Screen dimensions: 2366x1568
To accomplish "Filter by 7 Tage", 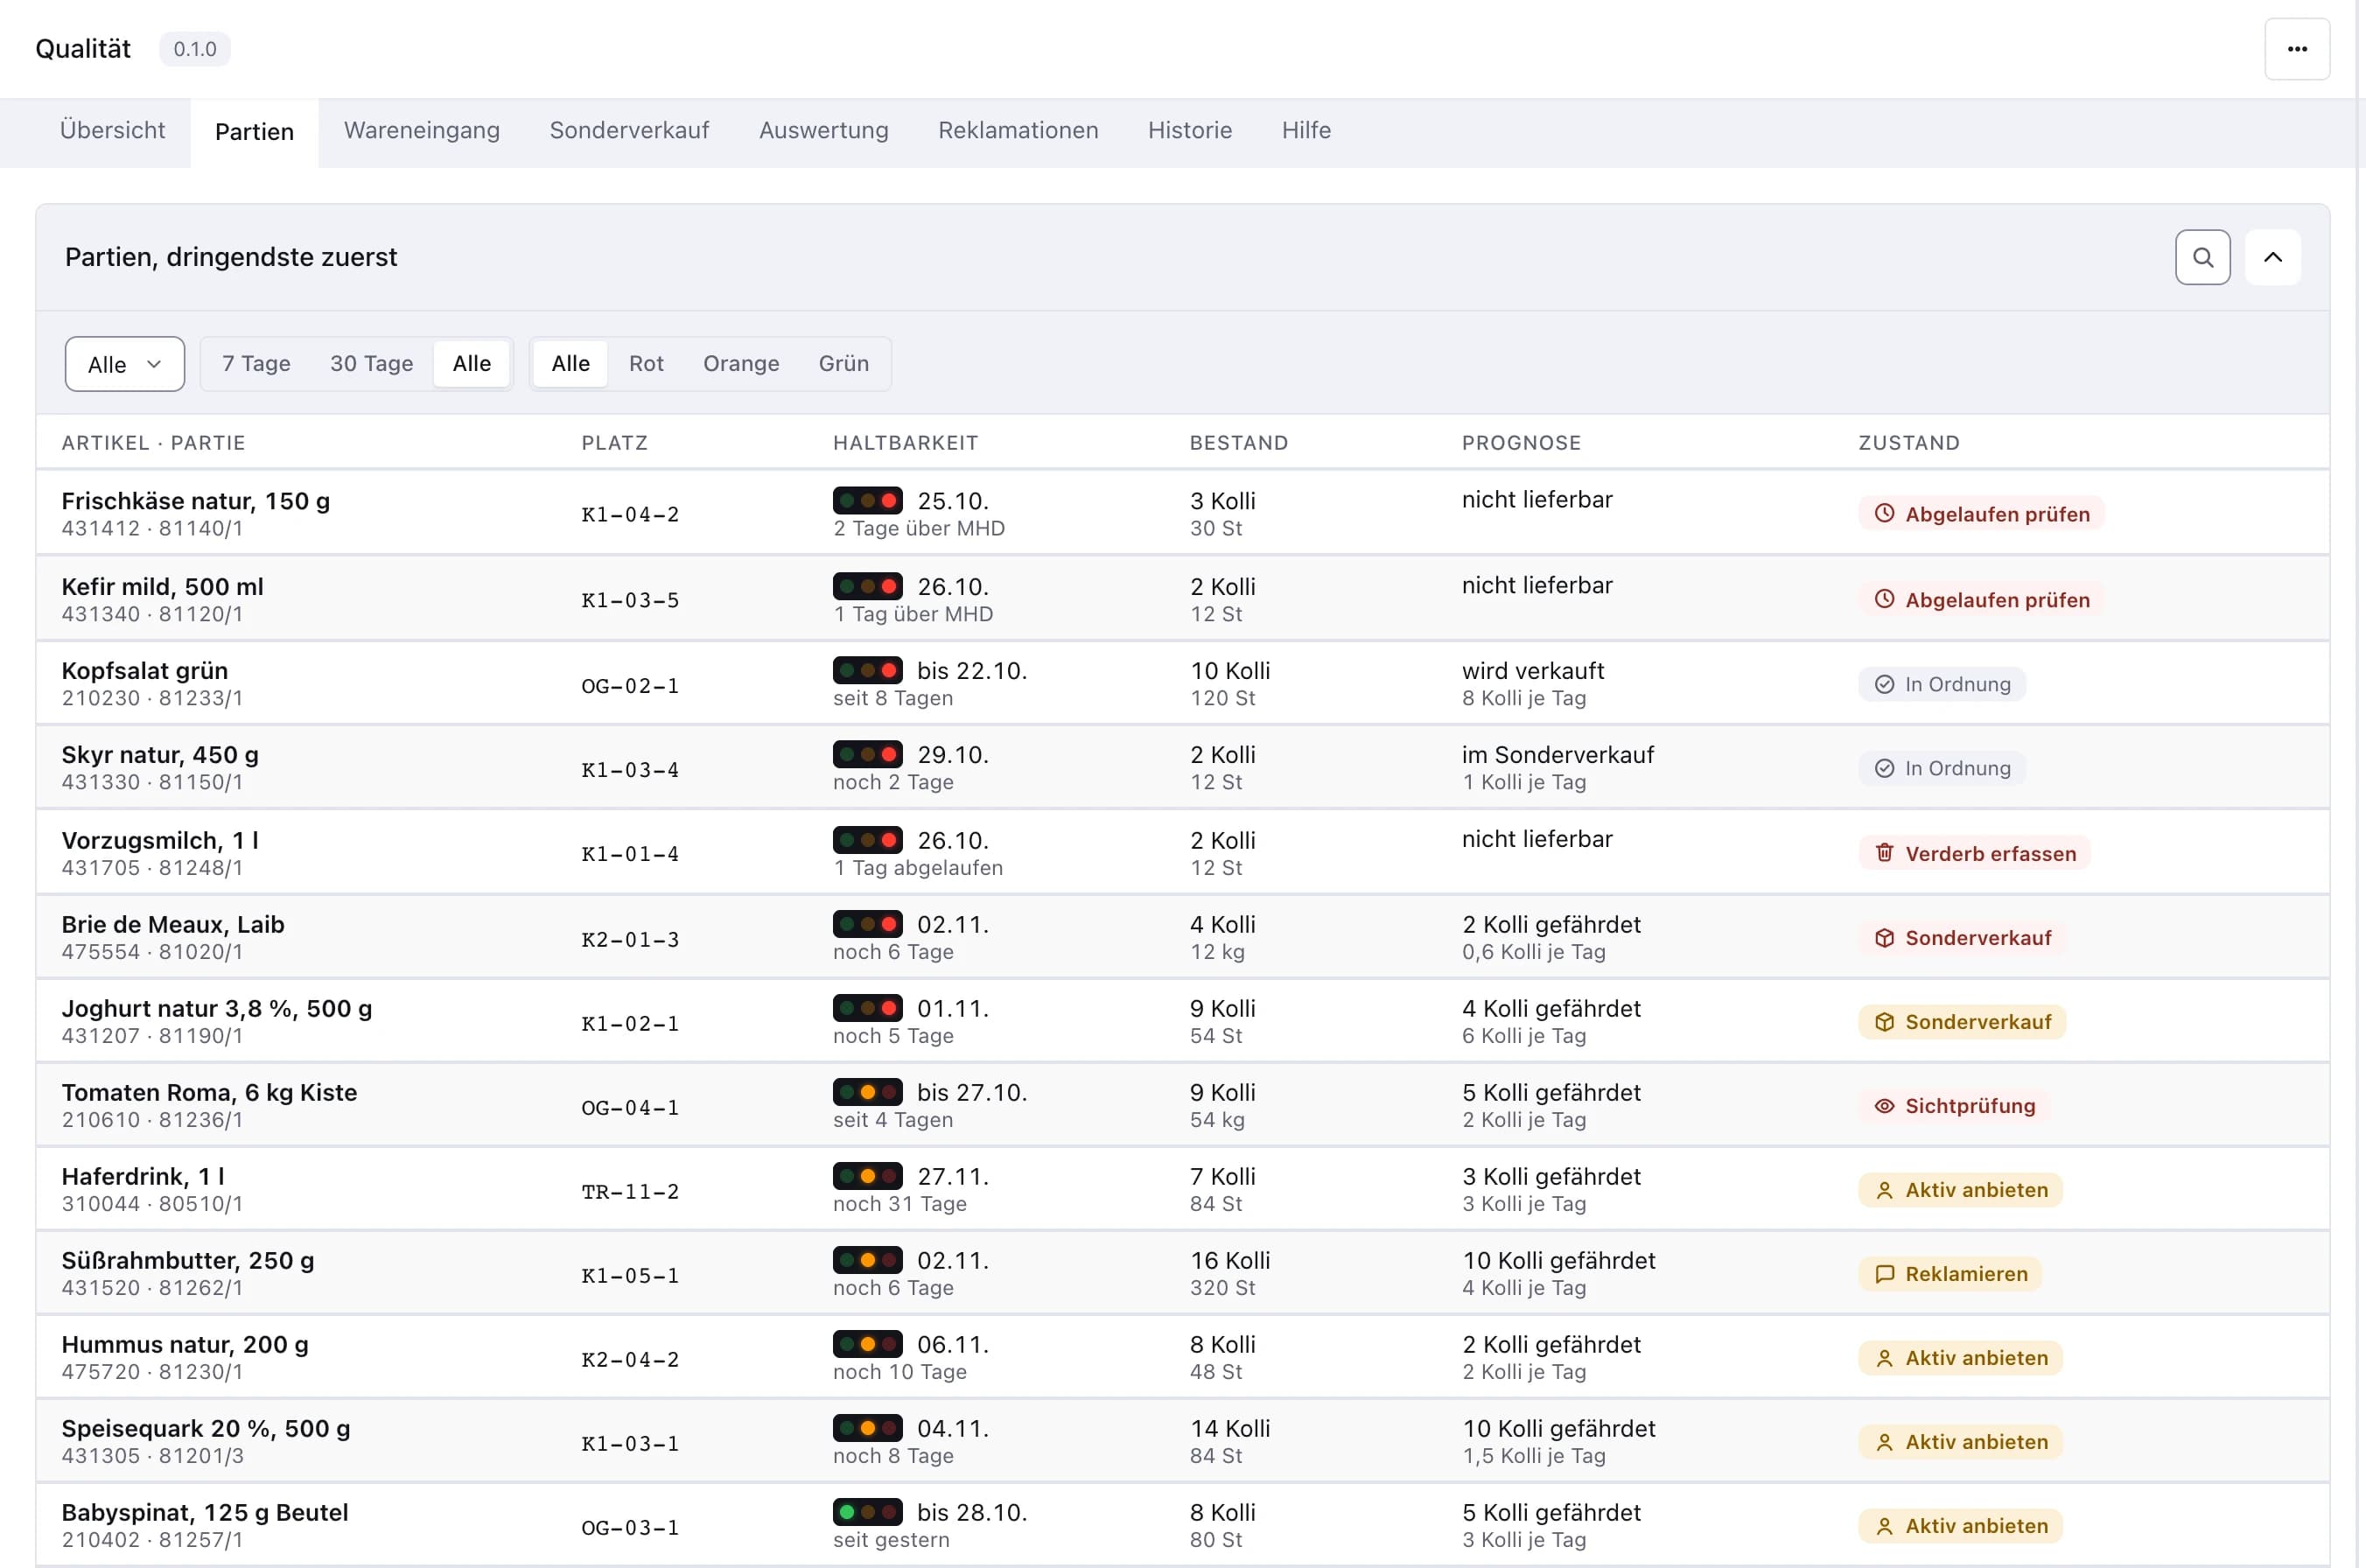I will (256, 363).
